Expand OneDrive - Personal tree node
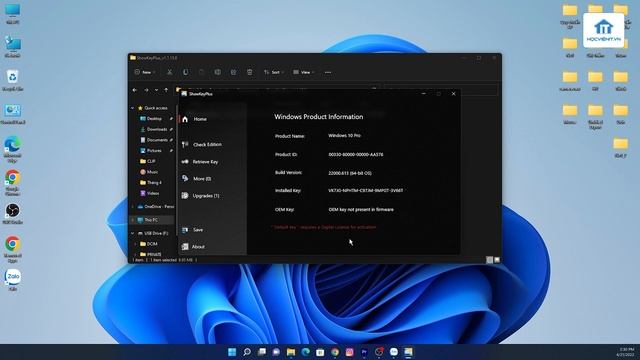Screen dimensions: 640x360 (133, 207)
